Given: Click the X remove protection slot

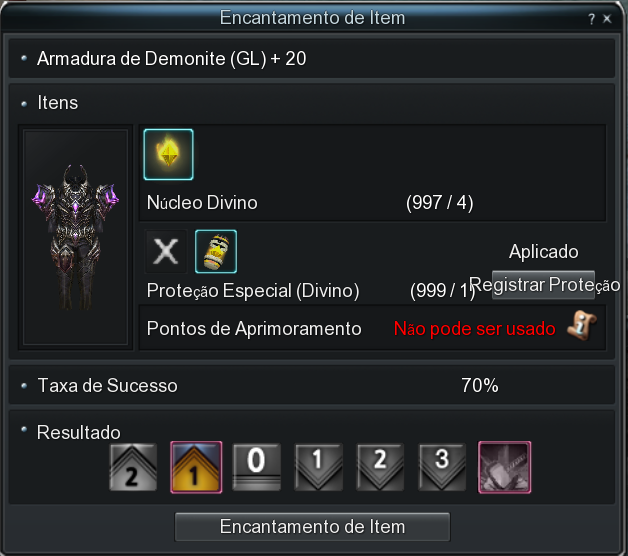Looking at the screenshot, I should [x=166, y=252].
